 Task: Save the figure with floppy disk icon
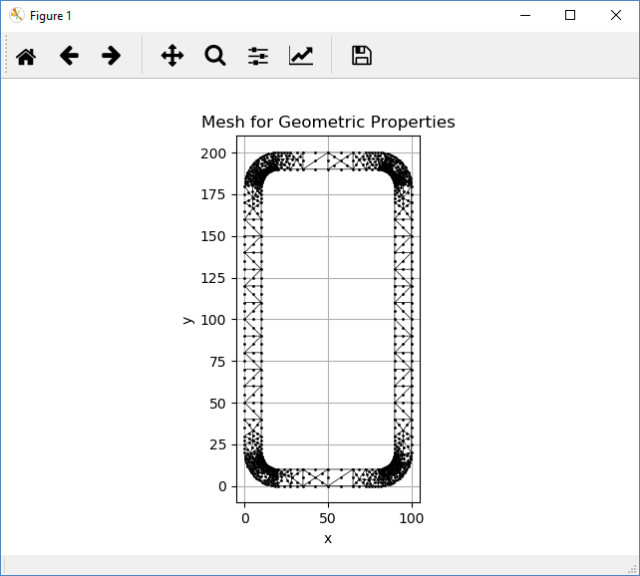[x=362, y=56]
